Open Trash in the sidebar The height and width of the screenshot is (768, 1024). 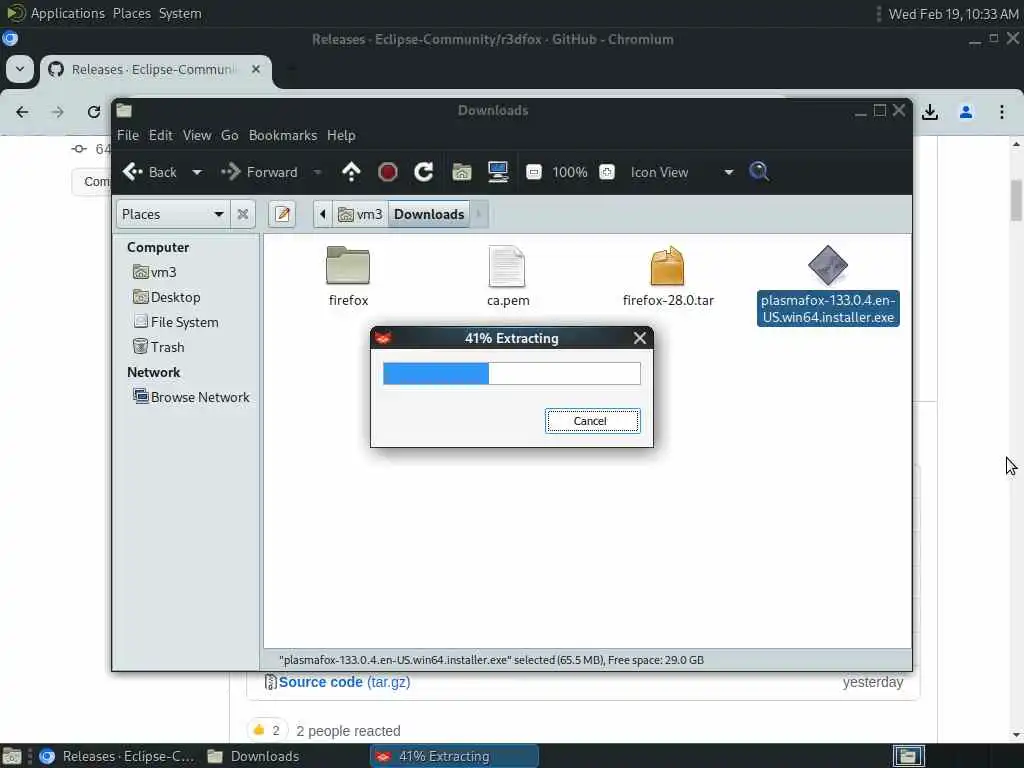pyautogui.click(x=159, y=347)
